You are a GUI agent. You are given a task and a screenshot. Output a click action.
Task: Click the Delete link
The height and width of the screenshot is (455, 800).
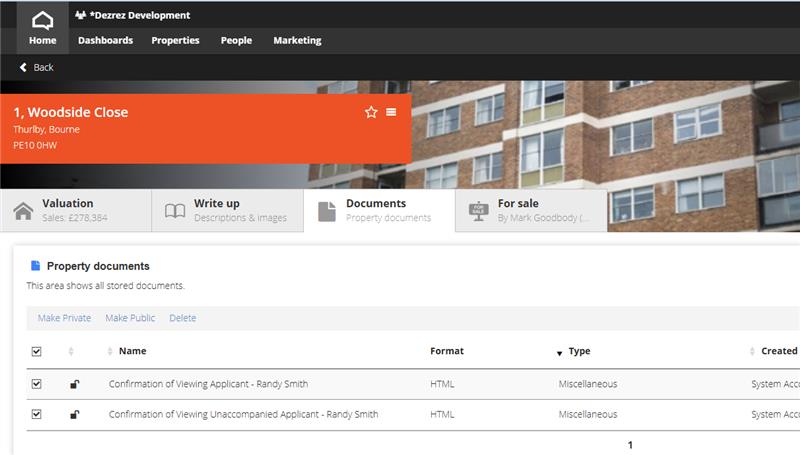[182, 318]
